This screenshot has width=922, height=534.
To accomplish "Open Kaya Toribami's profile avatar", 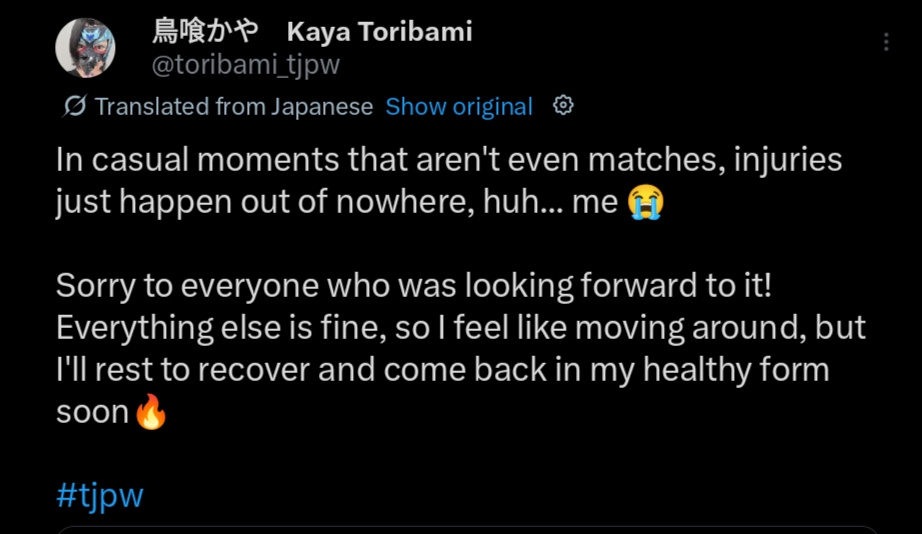I will pos(85,48).
